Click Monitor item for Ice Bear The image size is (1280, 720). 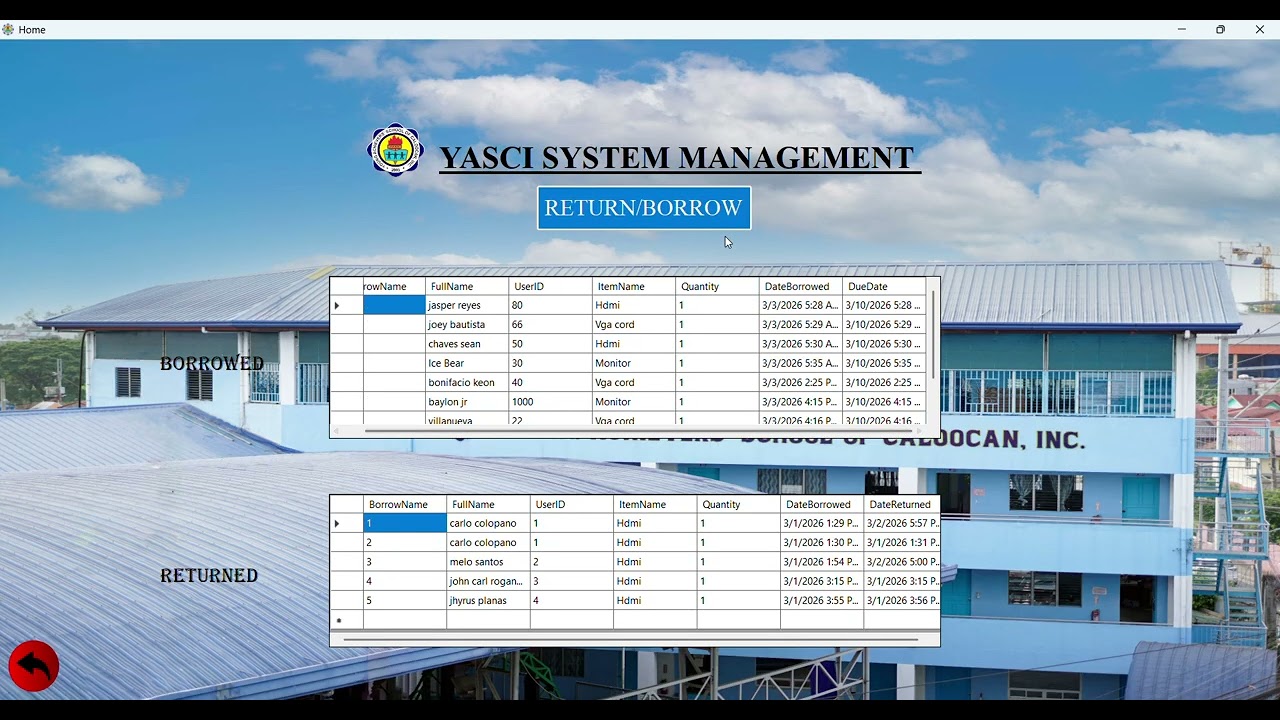(634, 363)
